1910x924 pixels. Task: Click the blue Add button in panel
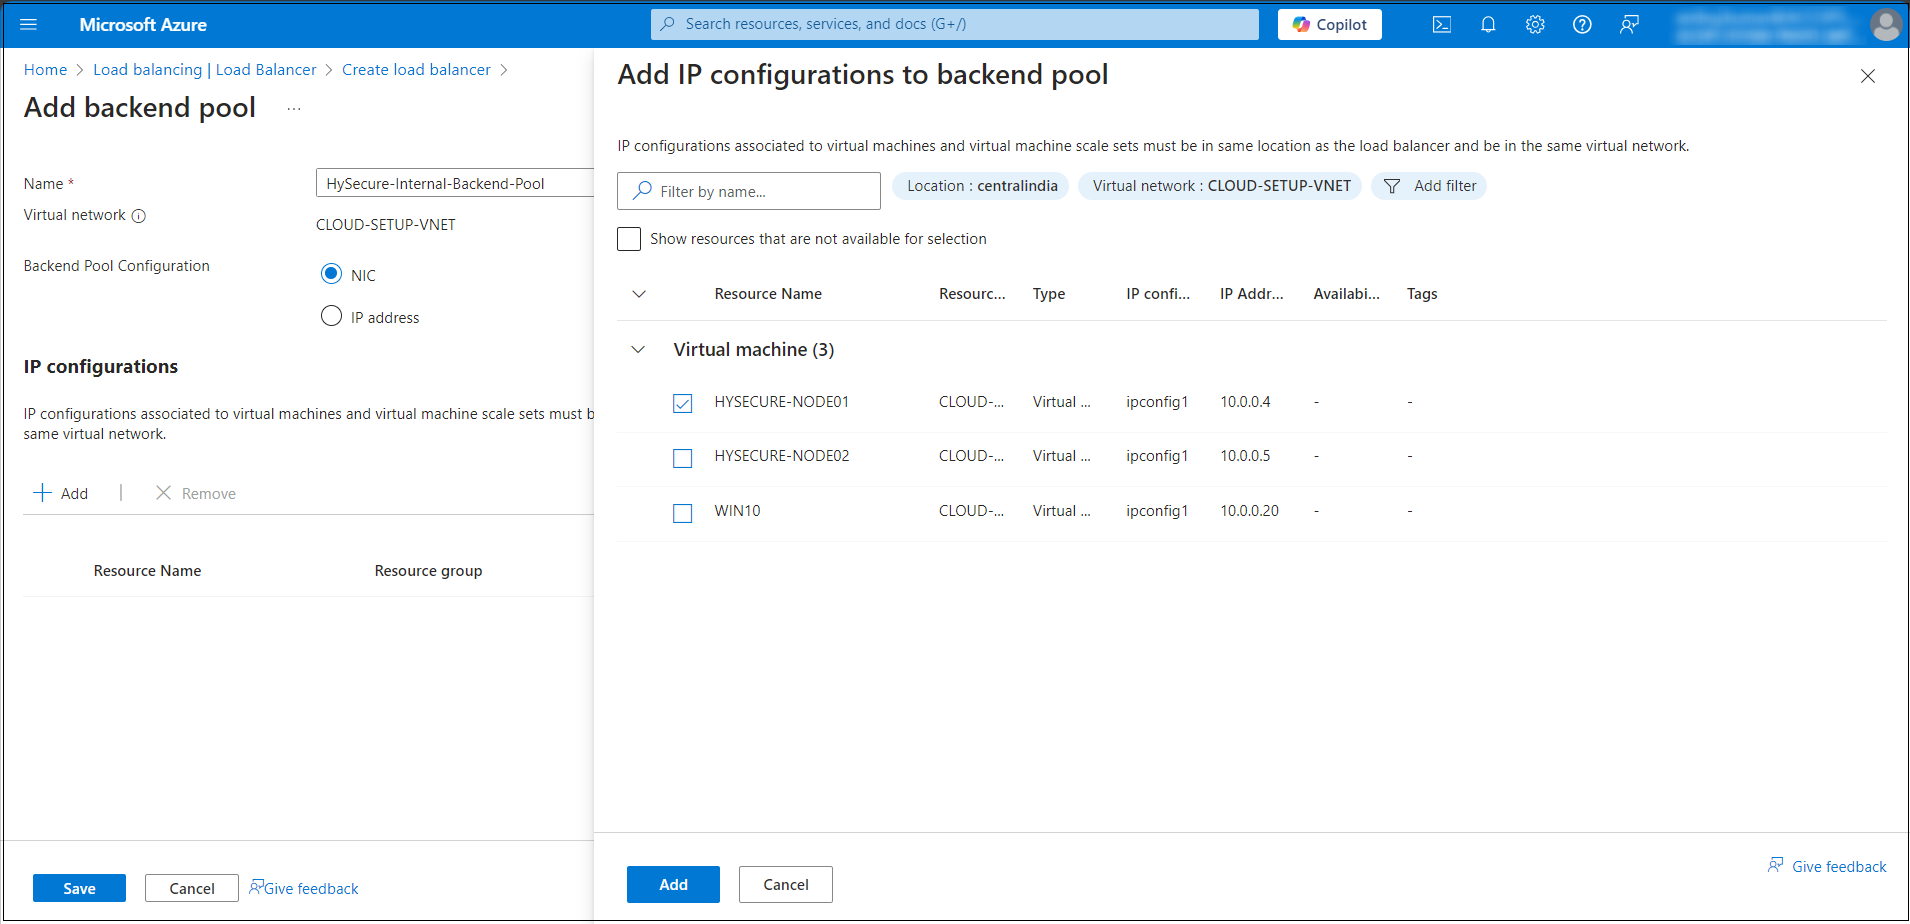pos(673,885)
